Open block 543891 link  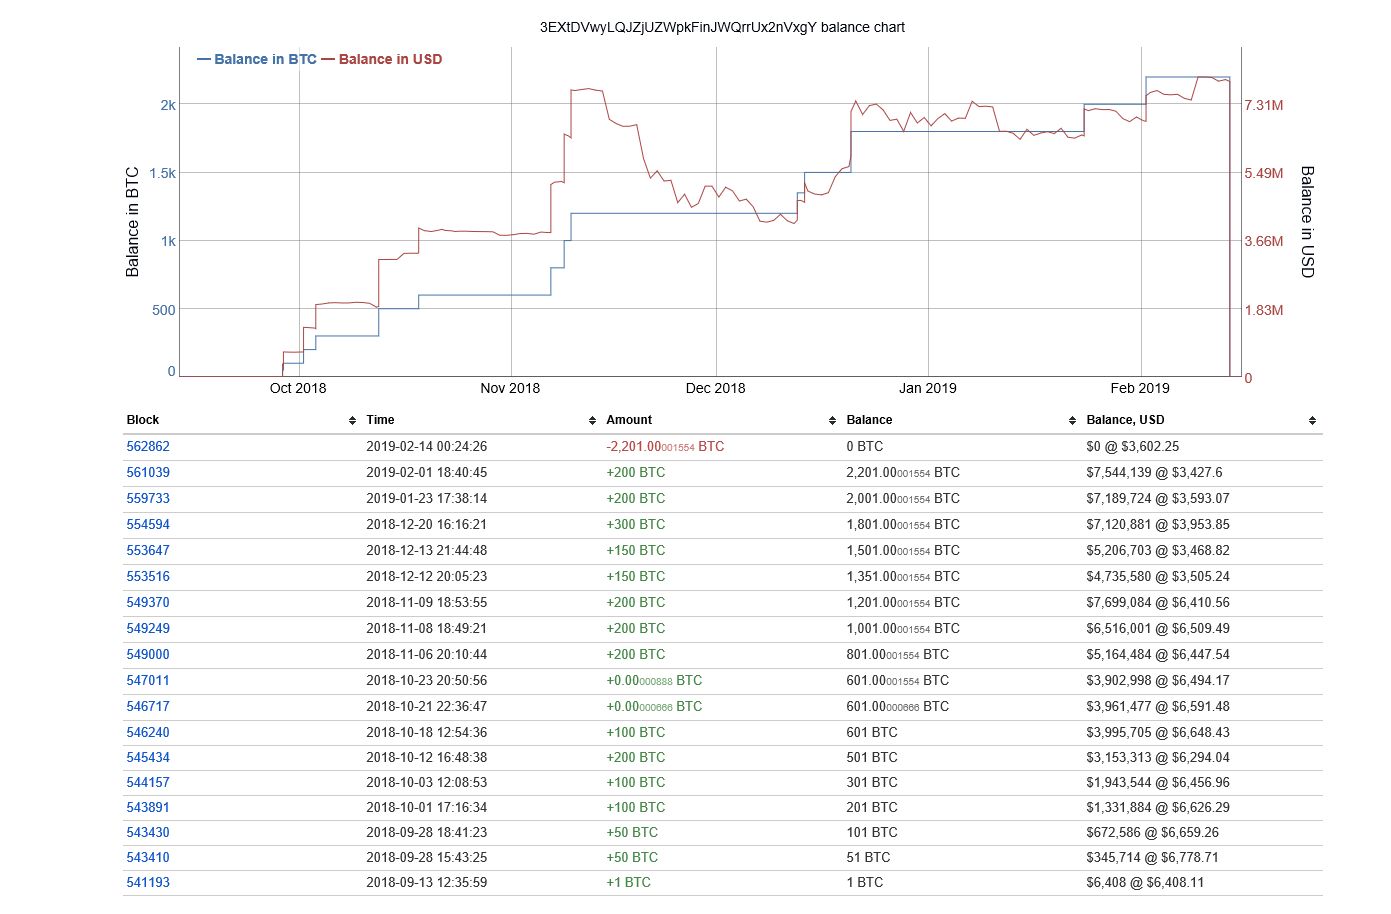tap(148, 807)
